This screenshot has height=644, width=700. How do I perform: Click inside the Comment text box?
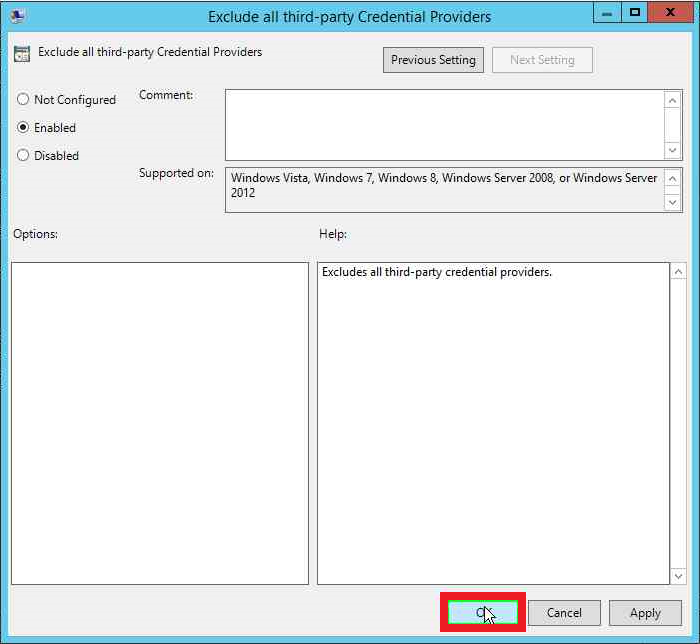(x=445, y=124)
